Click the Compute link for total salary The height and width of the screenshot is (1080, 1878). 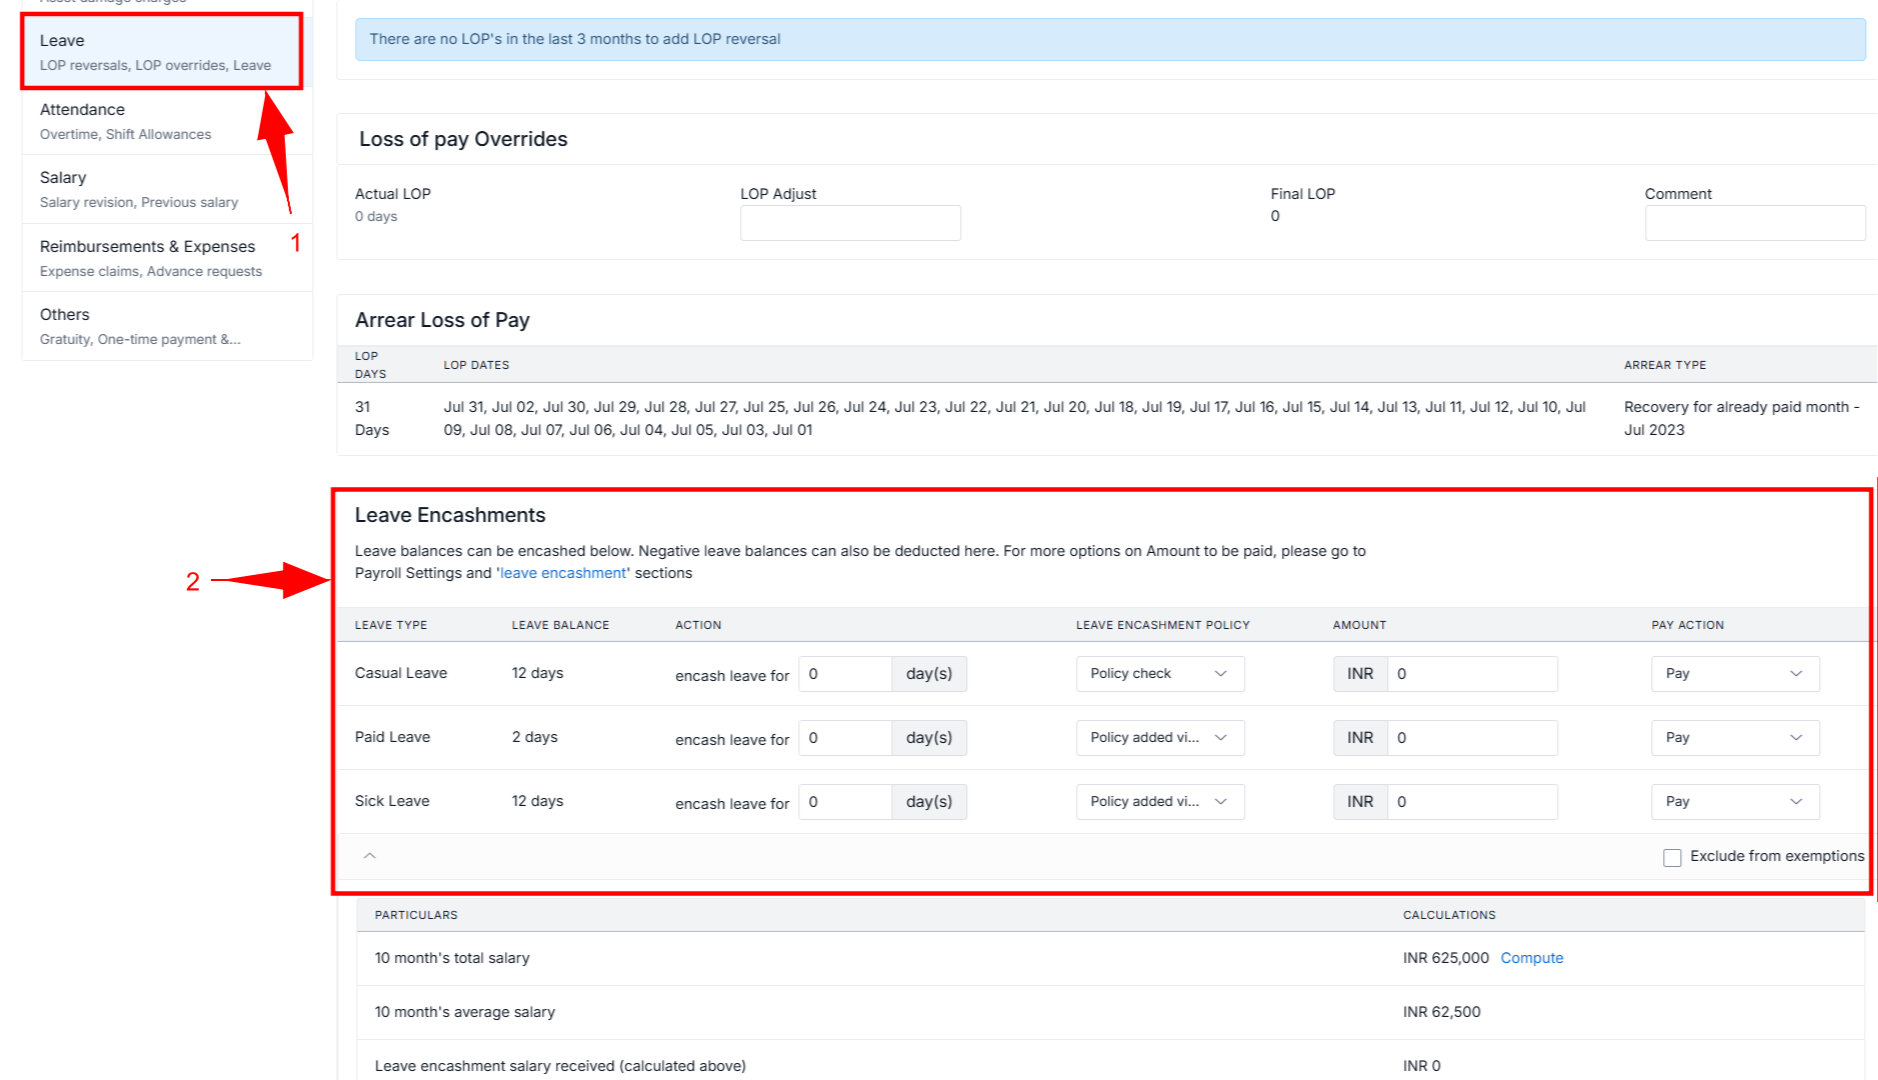(1531, 958)
